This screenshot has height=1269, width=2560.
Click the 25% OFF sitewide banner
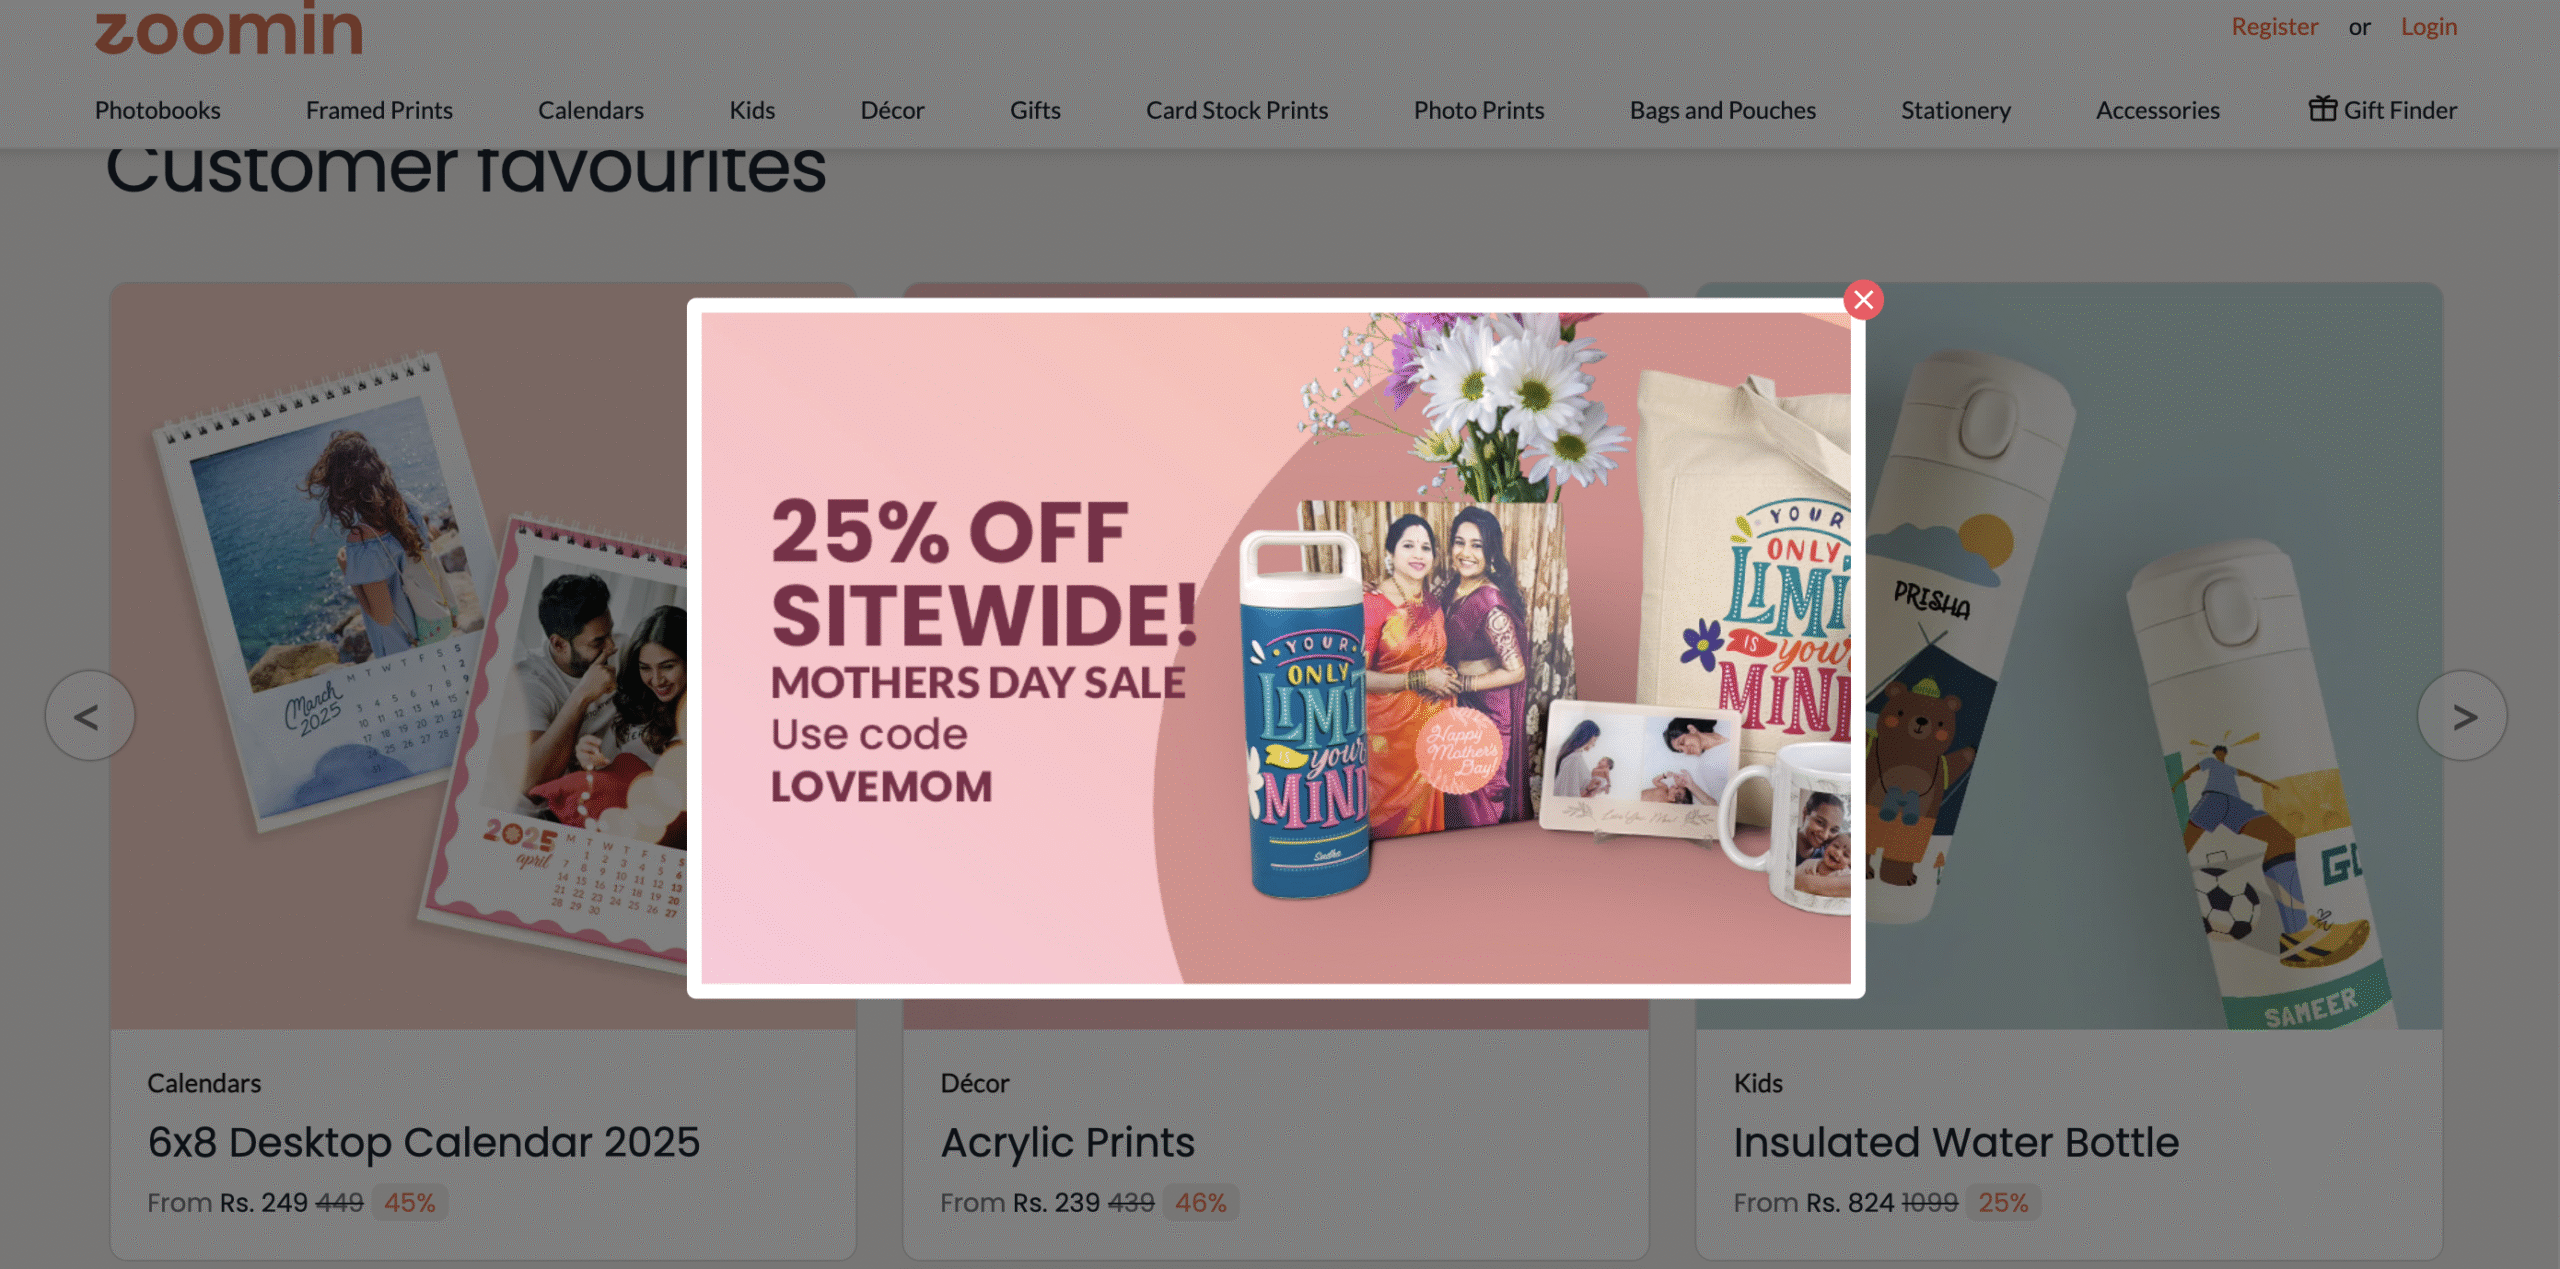pyautogui.click(x=1275, y=648)
